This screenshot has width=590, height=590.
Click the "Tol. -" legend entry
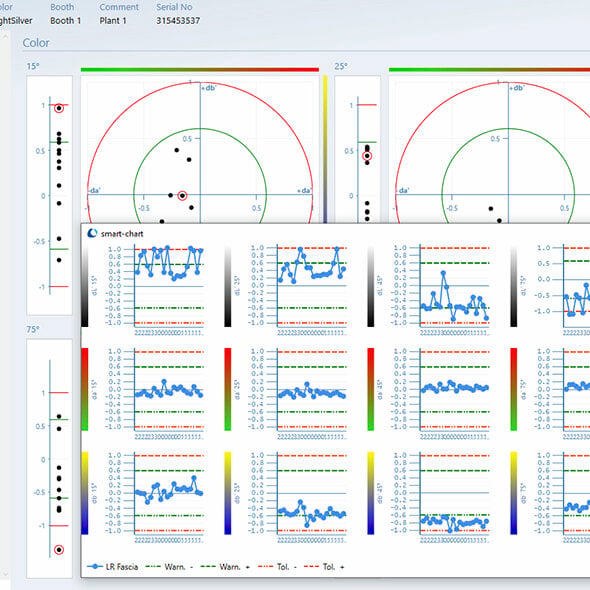[x=277, y=567]
